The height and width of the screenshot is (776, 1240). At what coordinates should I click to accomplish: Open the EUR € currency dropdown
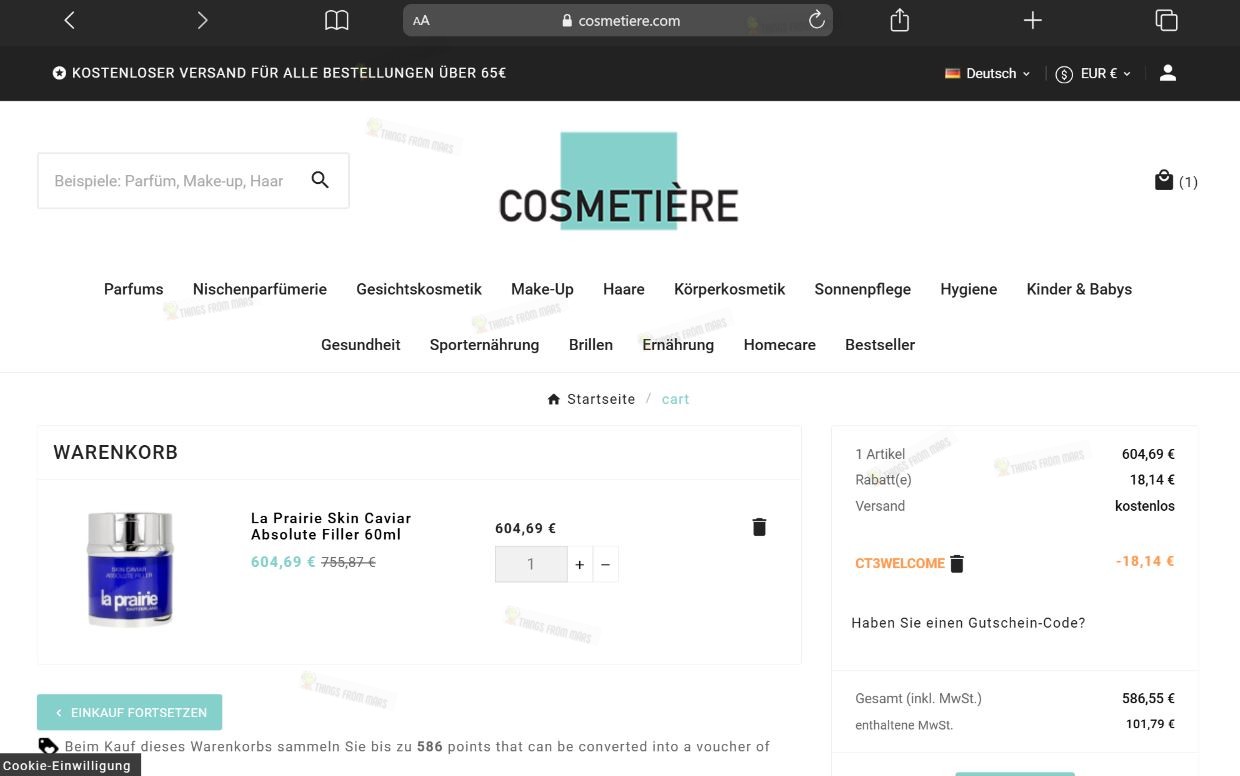(1093, 73)
